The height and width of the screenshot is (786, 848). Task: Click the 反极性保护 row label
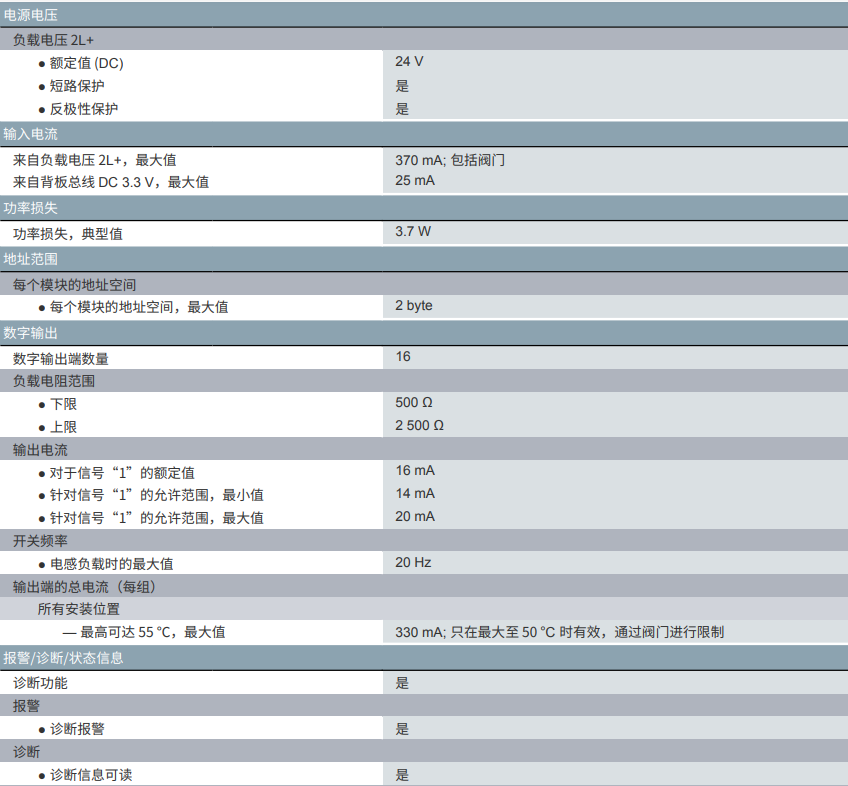click(84, 109)
